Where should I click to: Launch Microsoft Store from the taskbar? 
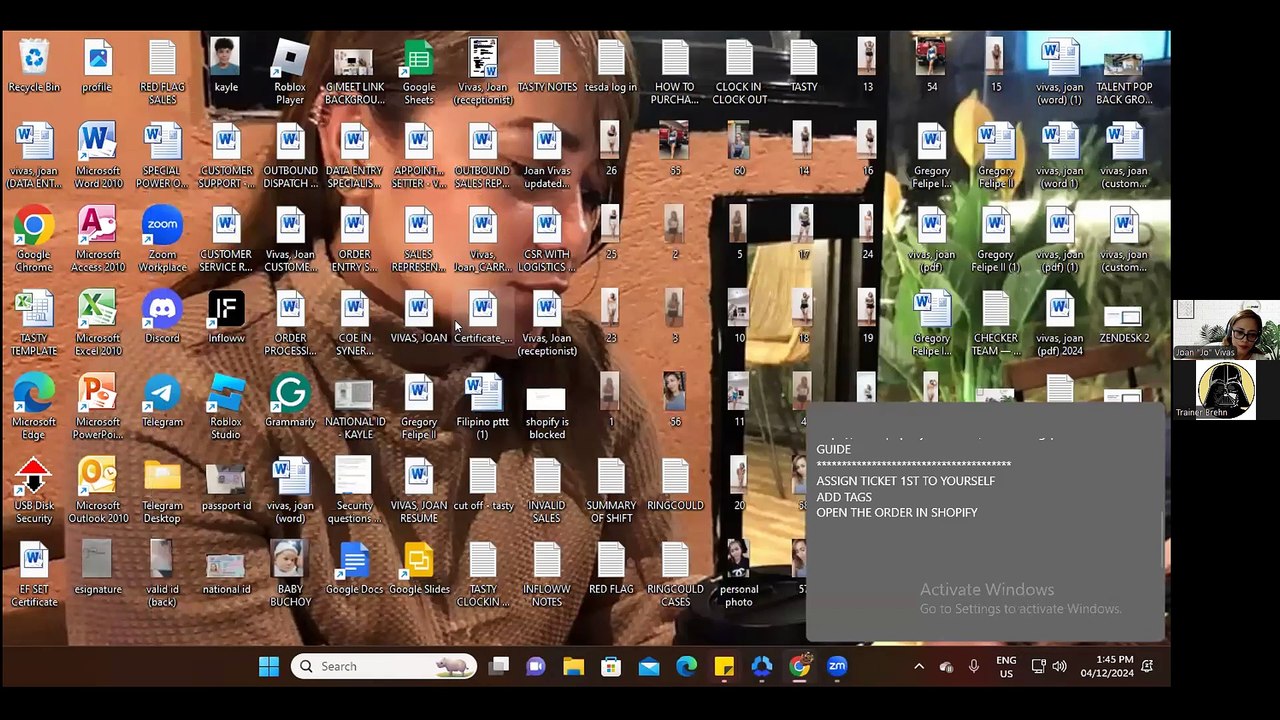pos(611,667)
